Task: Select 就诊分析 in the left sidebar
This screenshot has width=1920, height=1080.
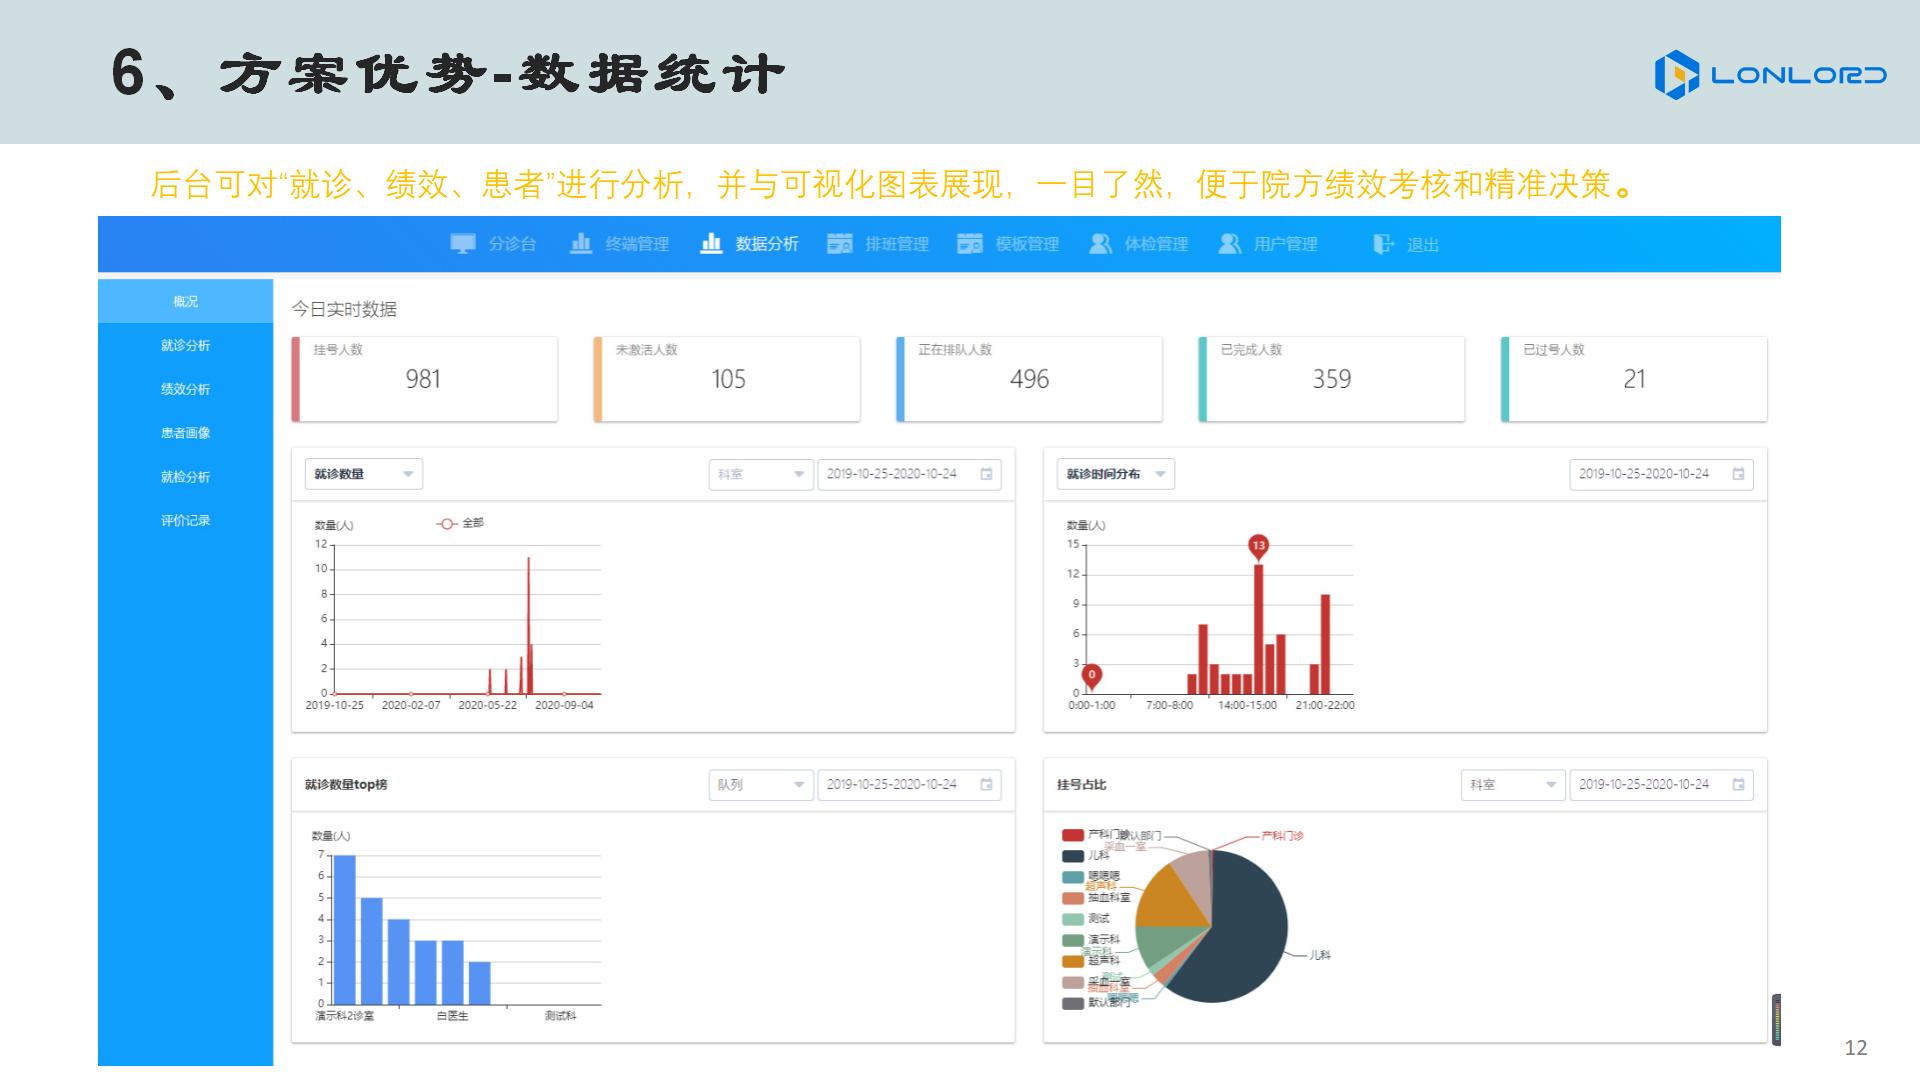Action: 185,345
